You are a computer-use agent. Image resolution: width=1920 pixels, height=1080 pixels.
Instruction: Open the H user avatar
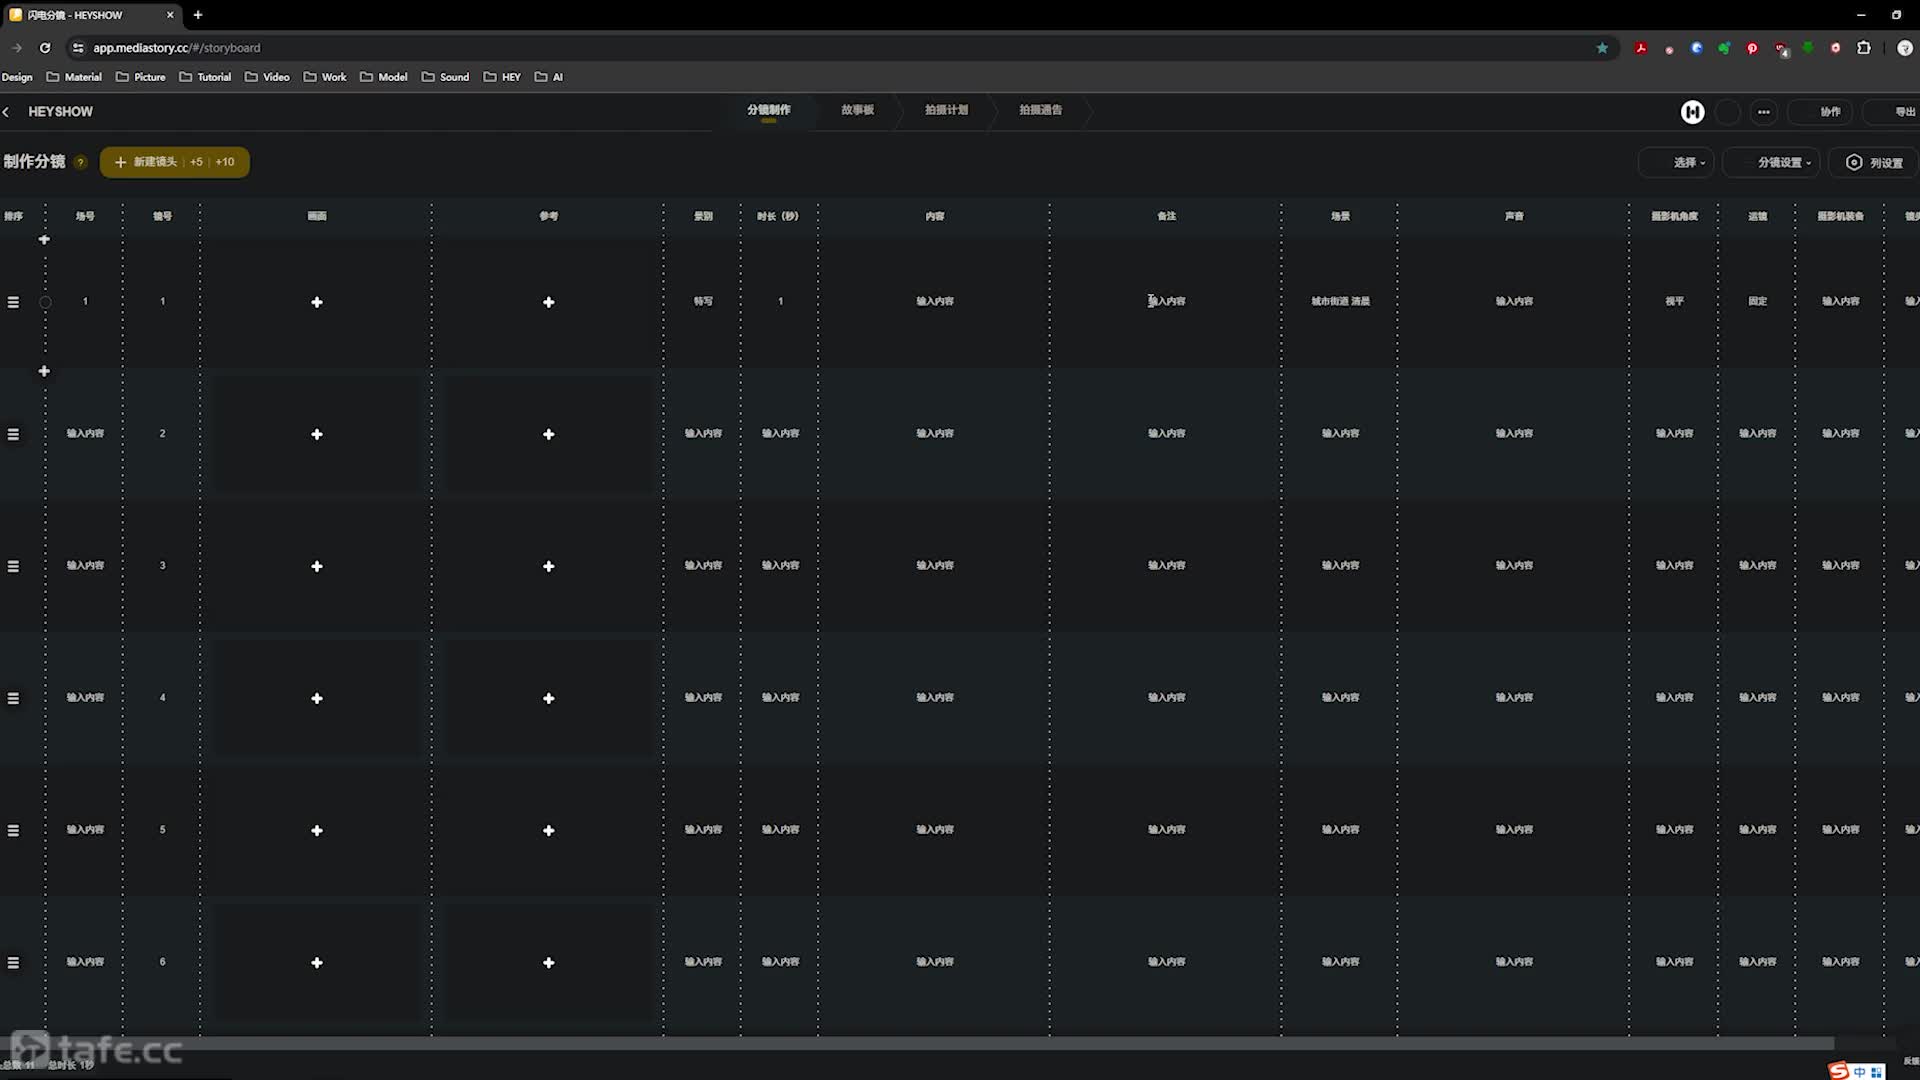[1692, 112]
